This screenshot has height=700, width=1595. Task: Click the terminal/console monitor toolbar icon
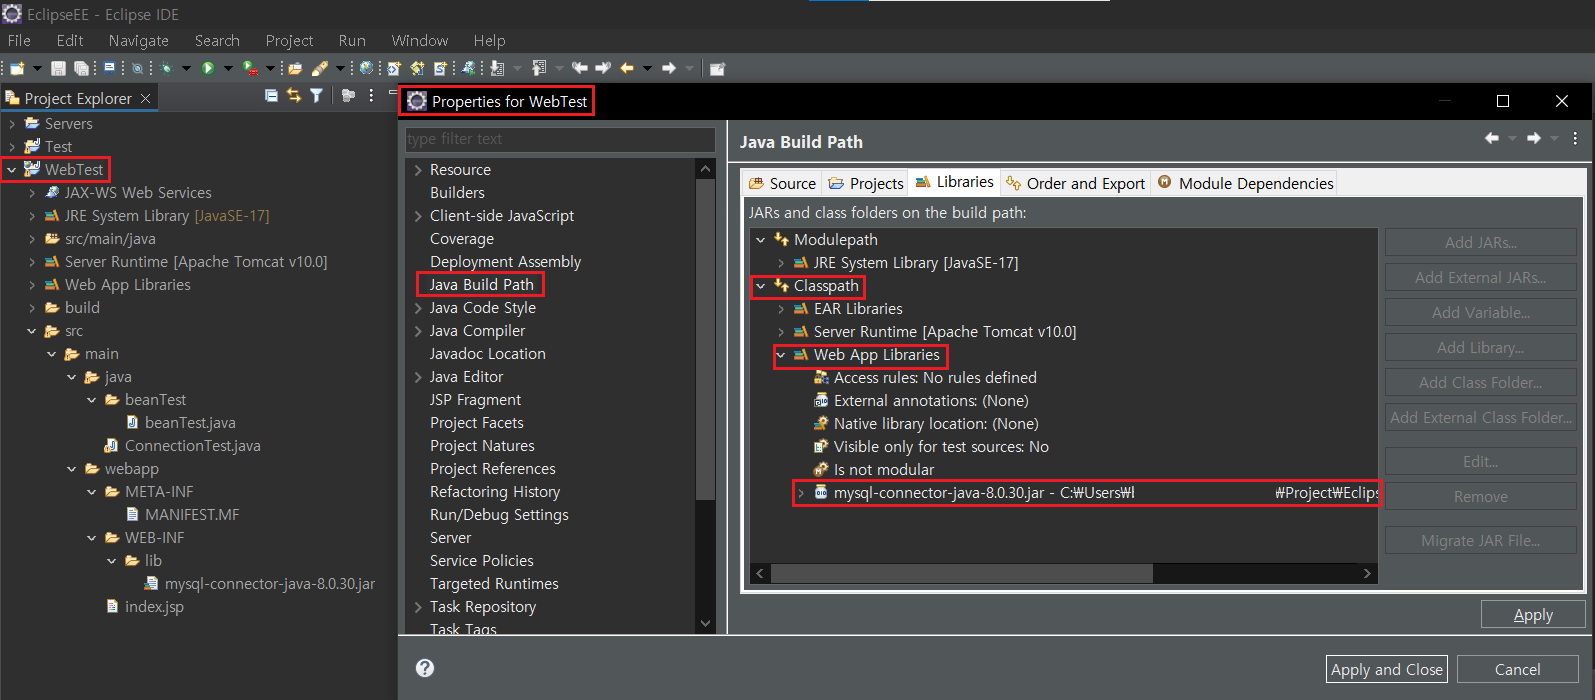(110, 68)
